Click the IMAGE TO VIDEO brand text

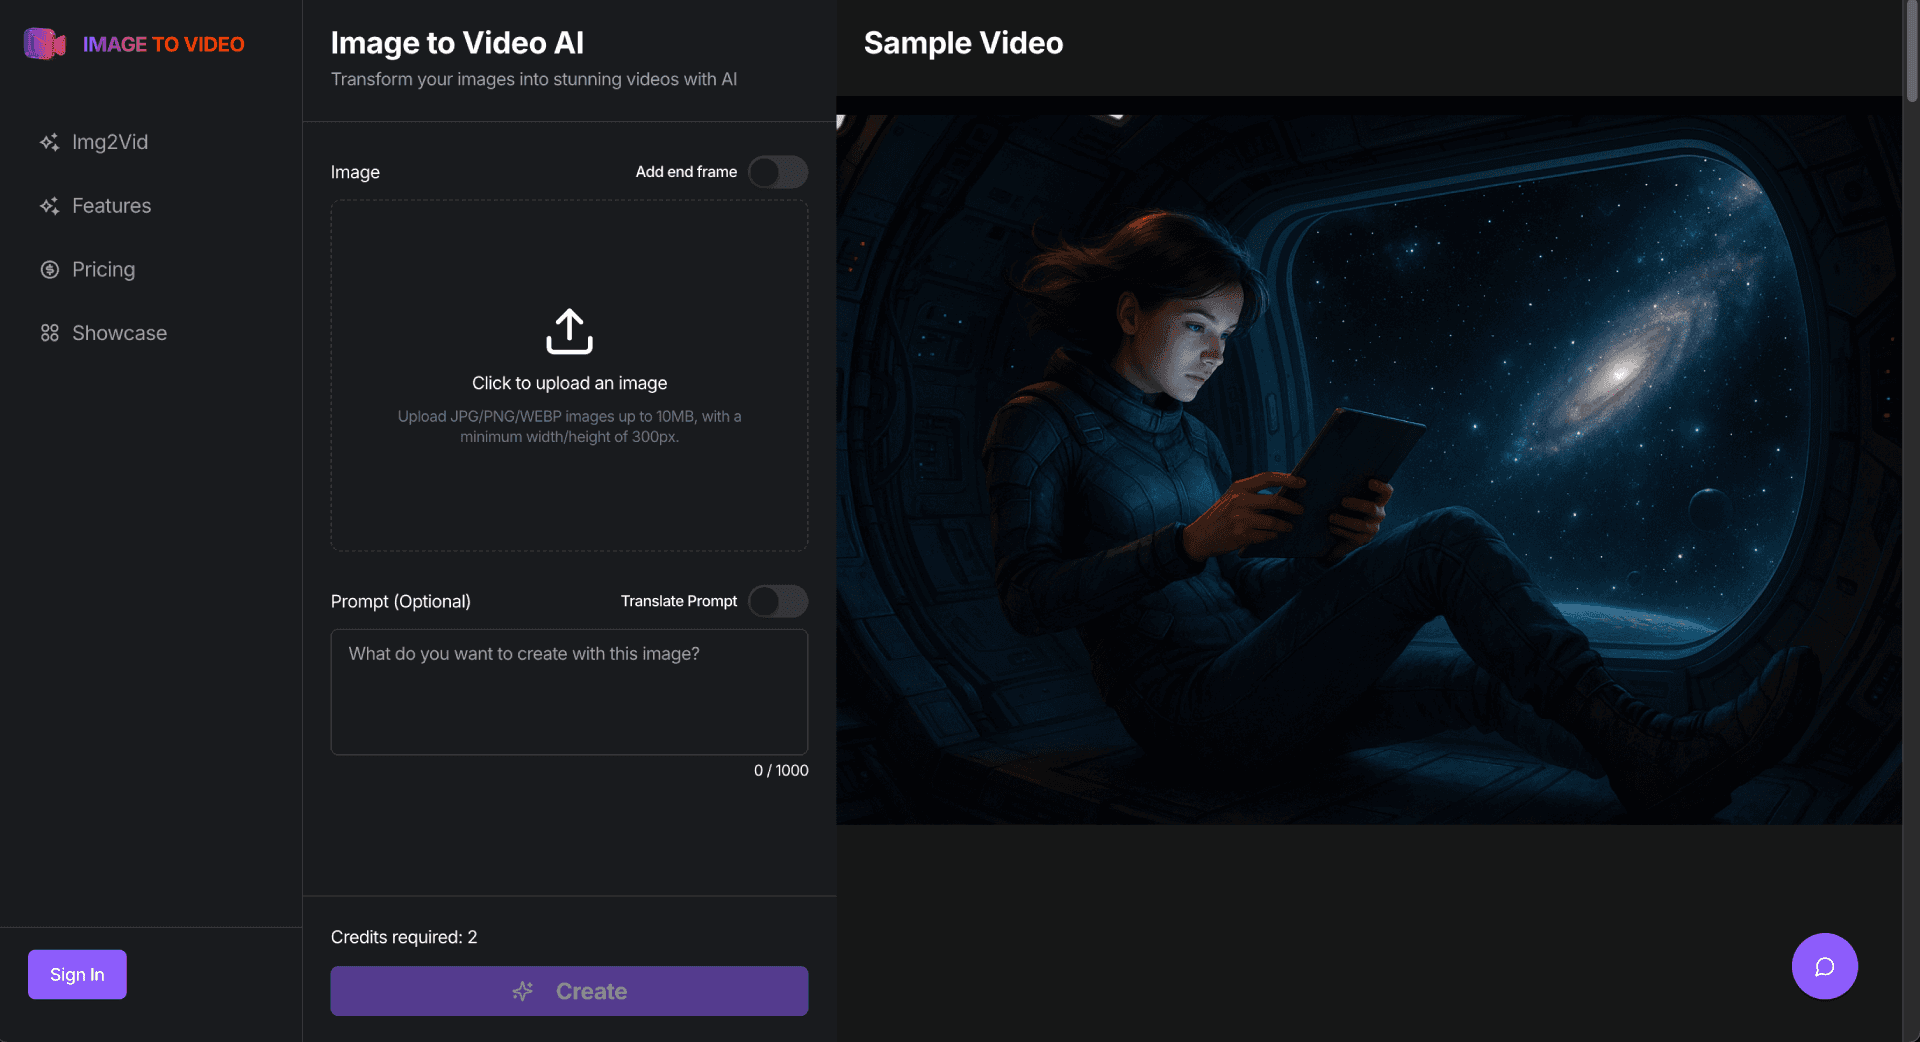(163, 44)
